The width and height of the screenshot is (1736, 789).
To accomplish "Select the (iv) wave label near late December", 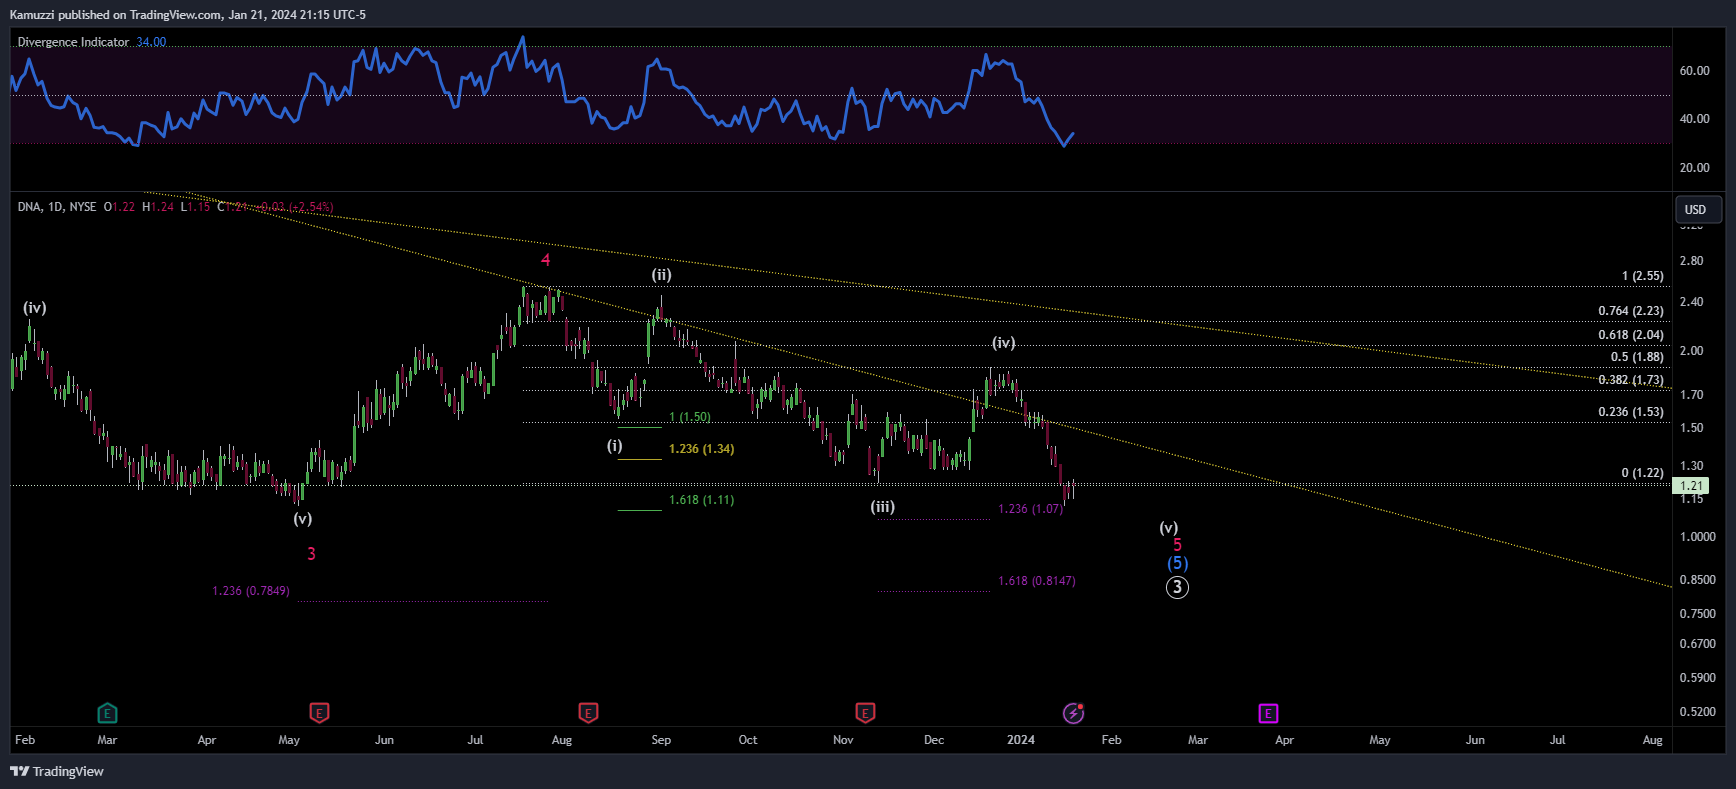I will [x=1003, y=343].
